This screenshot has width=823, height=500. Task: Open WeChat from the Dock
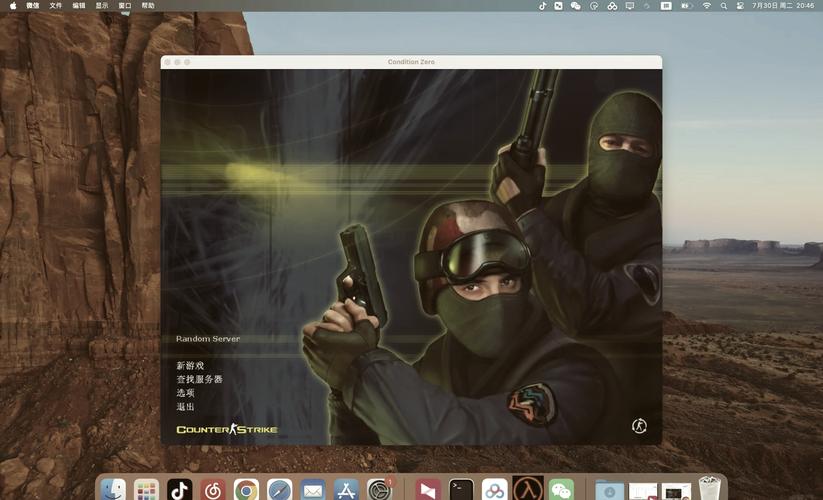click(562, 489)
